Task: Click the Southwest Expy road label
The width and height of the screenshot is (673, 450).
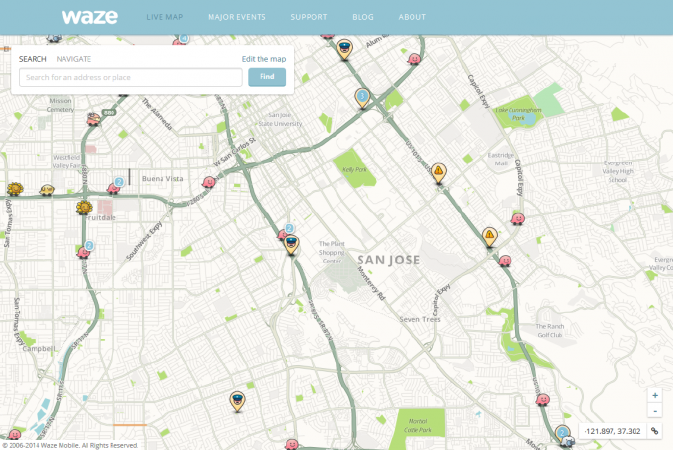Action: coord(144,241)
